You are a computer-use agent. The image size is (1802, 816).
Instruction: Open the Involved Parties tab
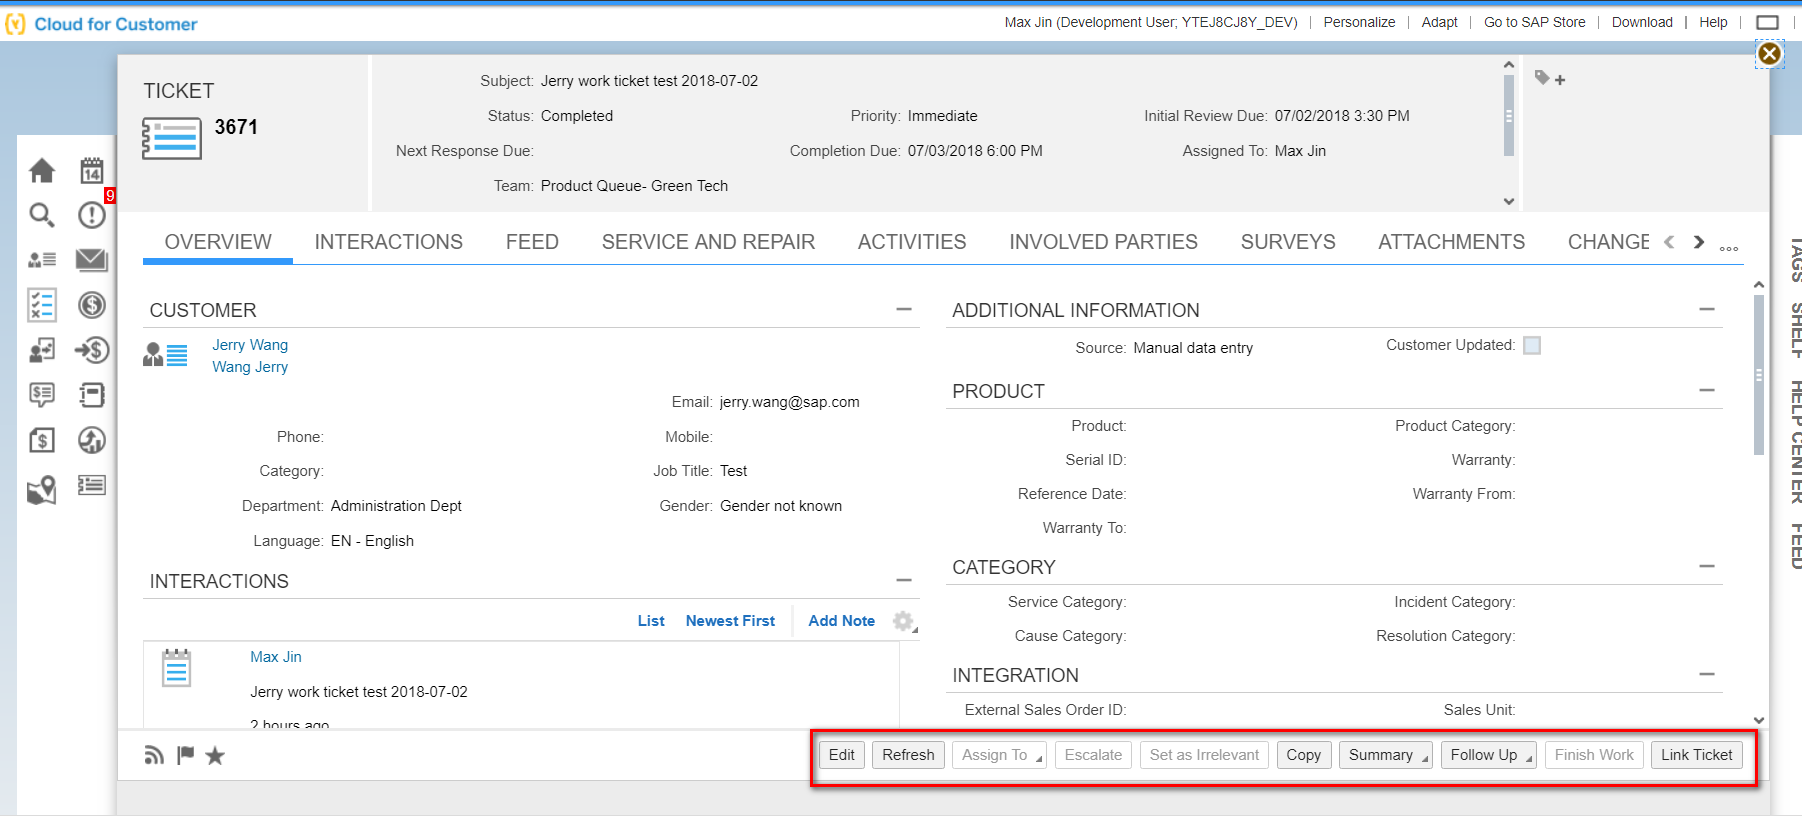pos(1103,242)
